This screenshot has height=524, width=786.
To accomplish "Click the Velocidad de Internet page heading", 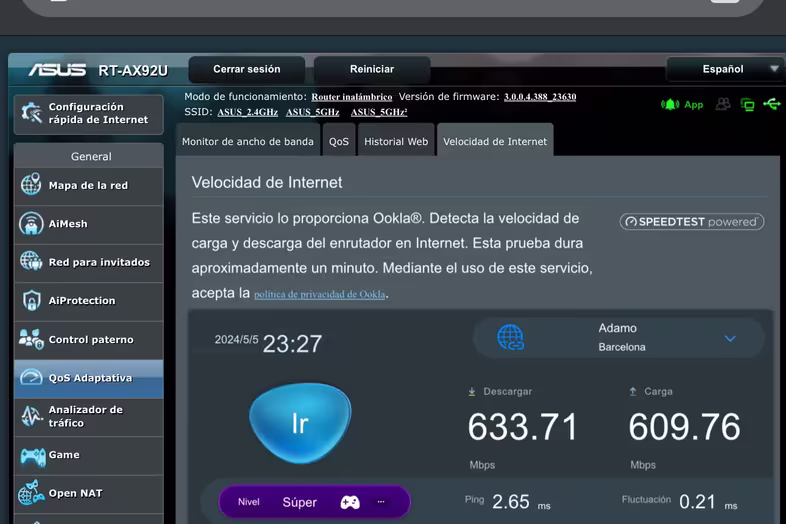I will (x=267, y=183).
